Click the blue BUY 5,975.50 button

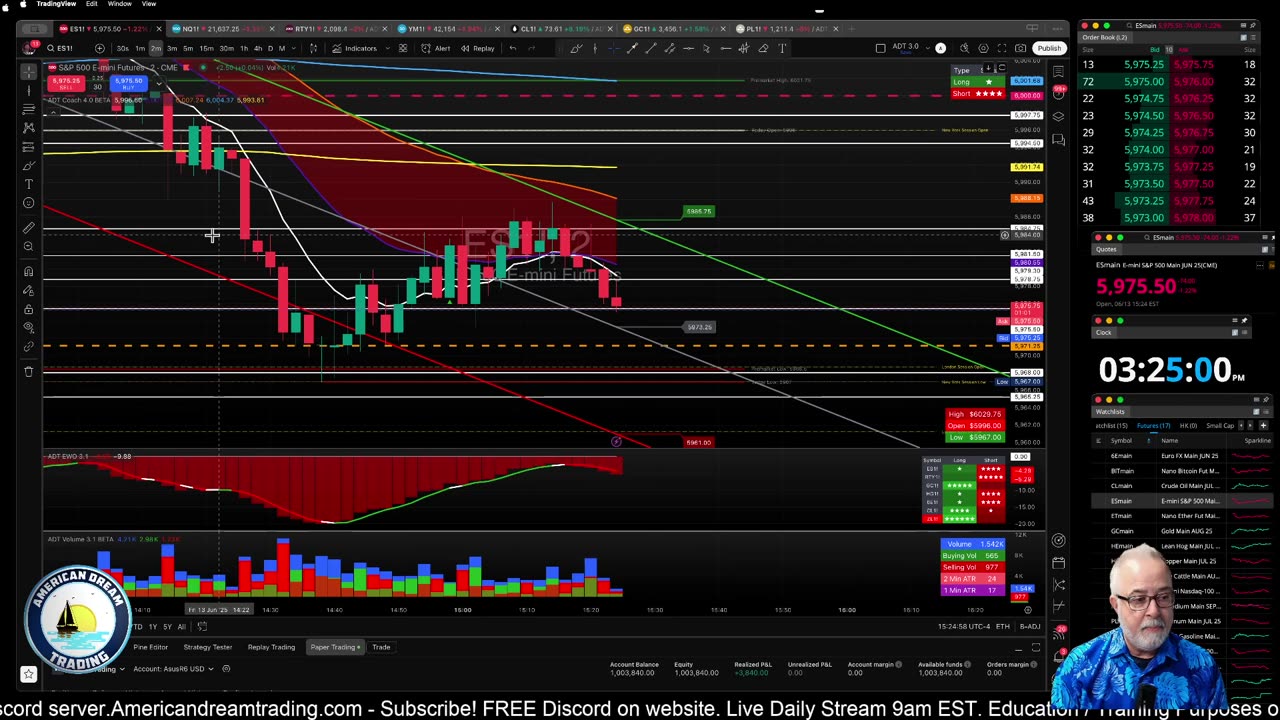127,84
